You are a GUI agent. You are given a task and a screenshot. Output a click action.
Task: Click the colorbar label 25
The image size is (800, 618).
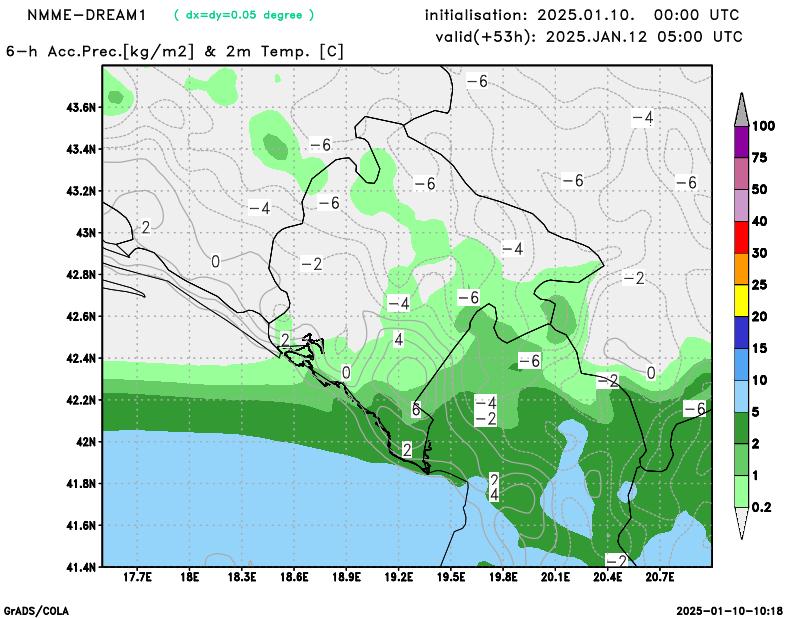(760, 285)
